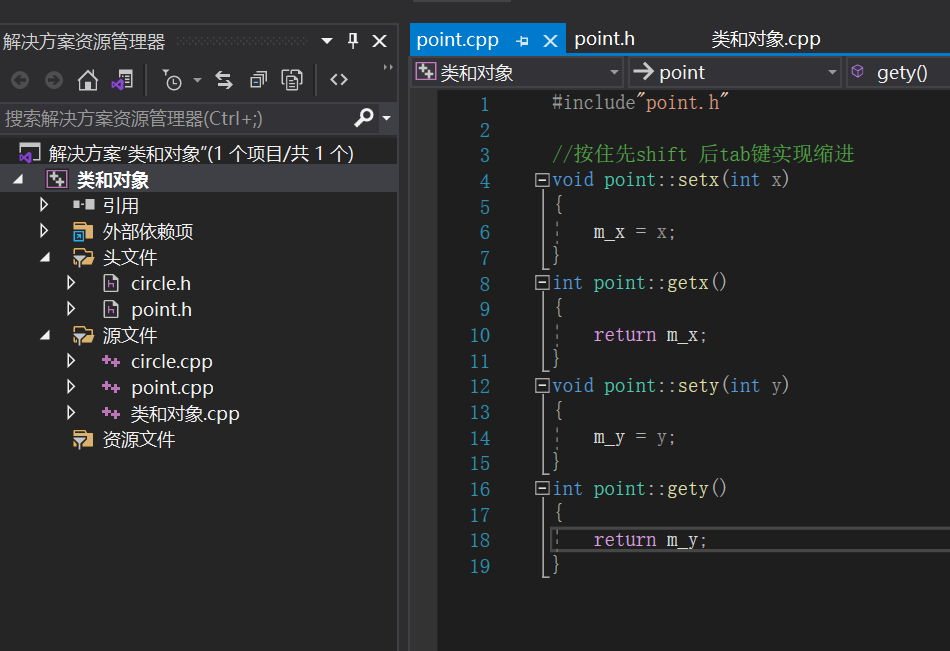
Task: Click the search magnifier in Solution Explorer
Action: pyautogui.click(x=365, y=117)
